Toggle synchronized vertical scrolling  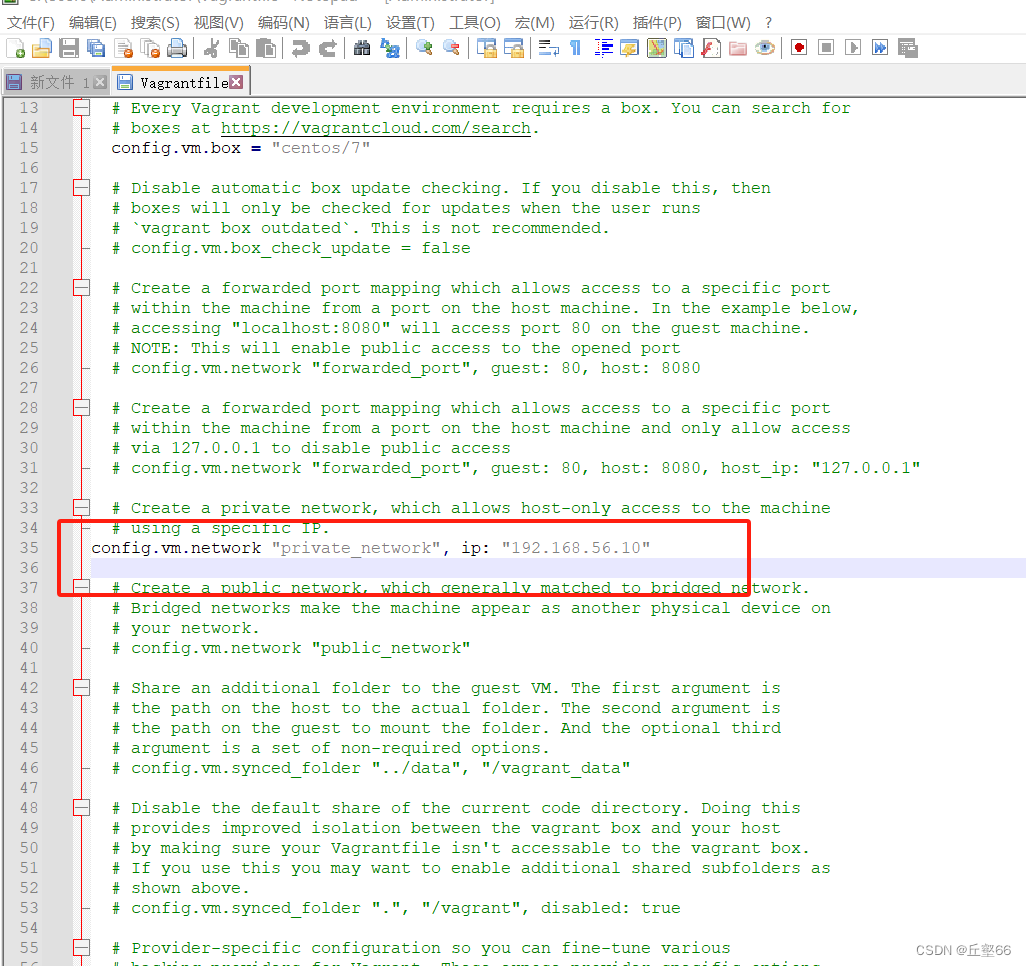pyautogui.click(x=486, y=48)
